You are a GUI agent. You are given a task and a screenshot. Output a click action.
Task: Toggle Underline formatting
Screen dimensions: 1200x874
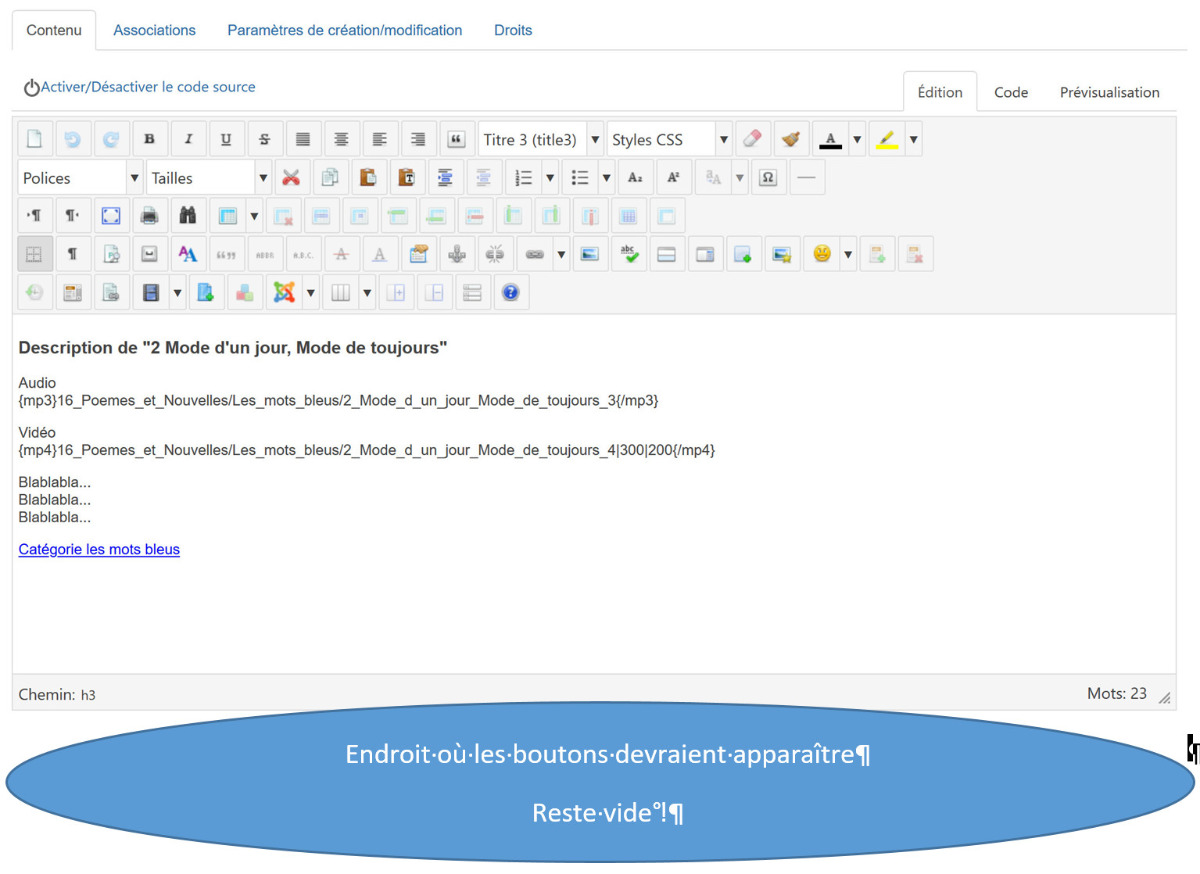pyautogui.click(x=226, y=139)
